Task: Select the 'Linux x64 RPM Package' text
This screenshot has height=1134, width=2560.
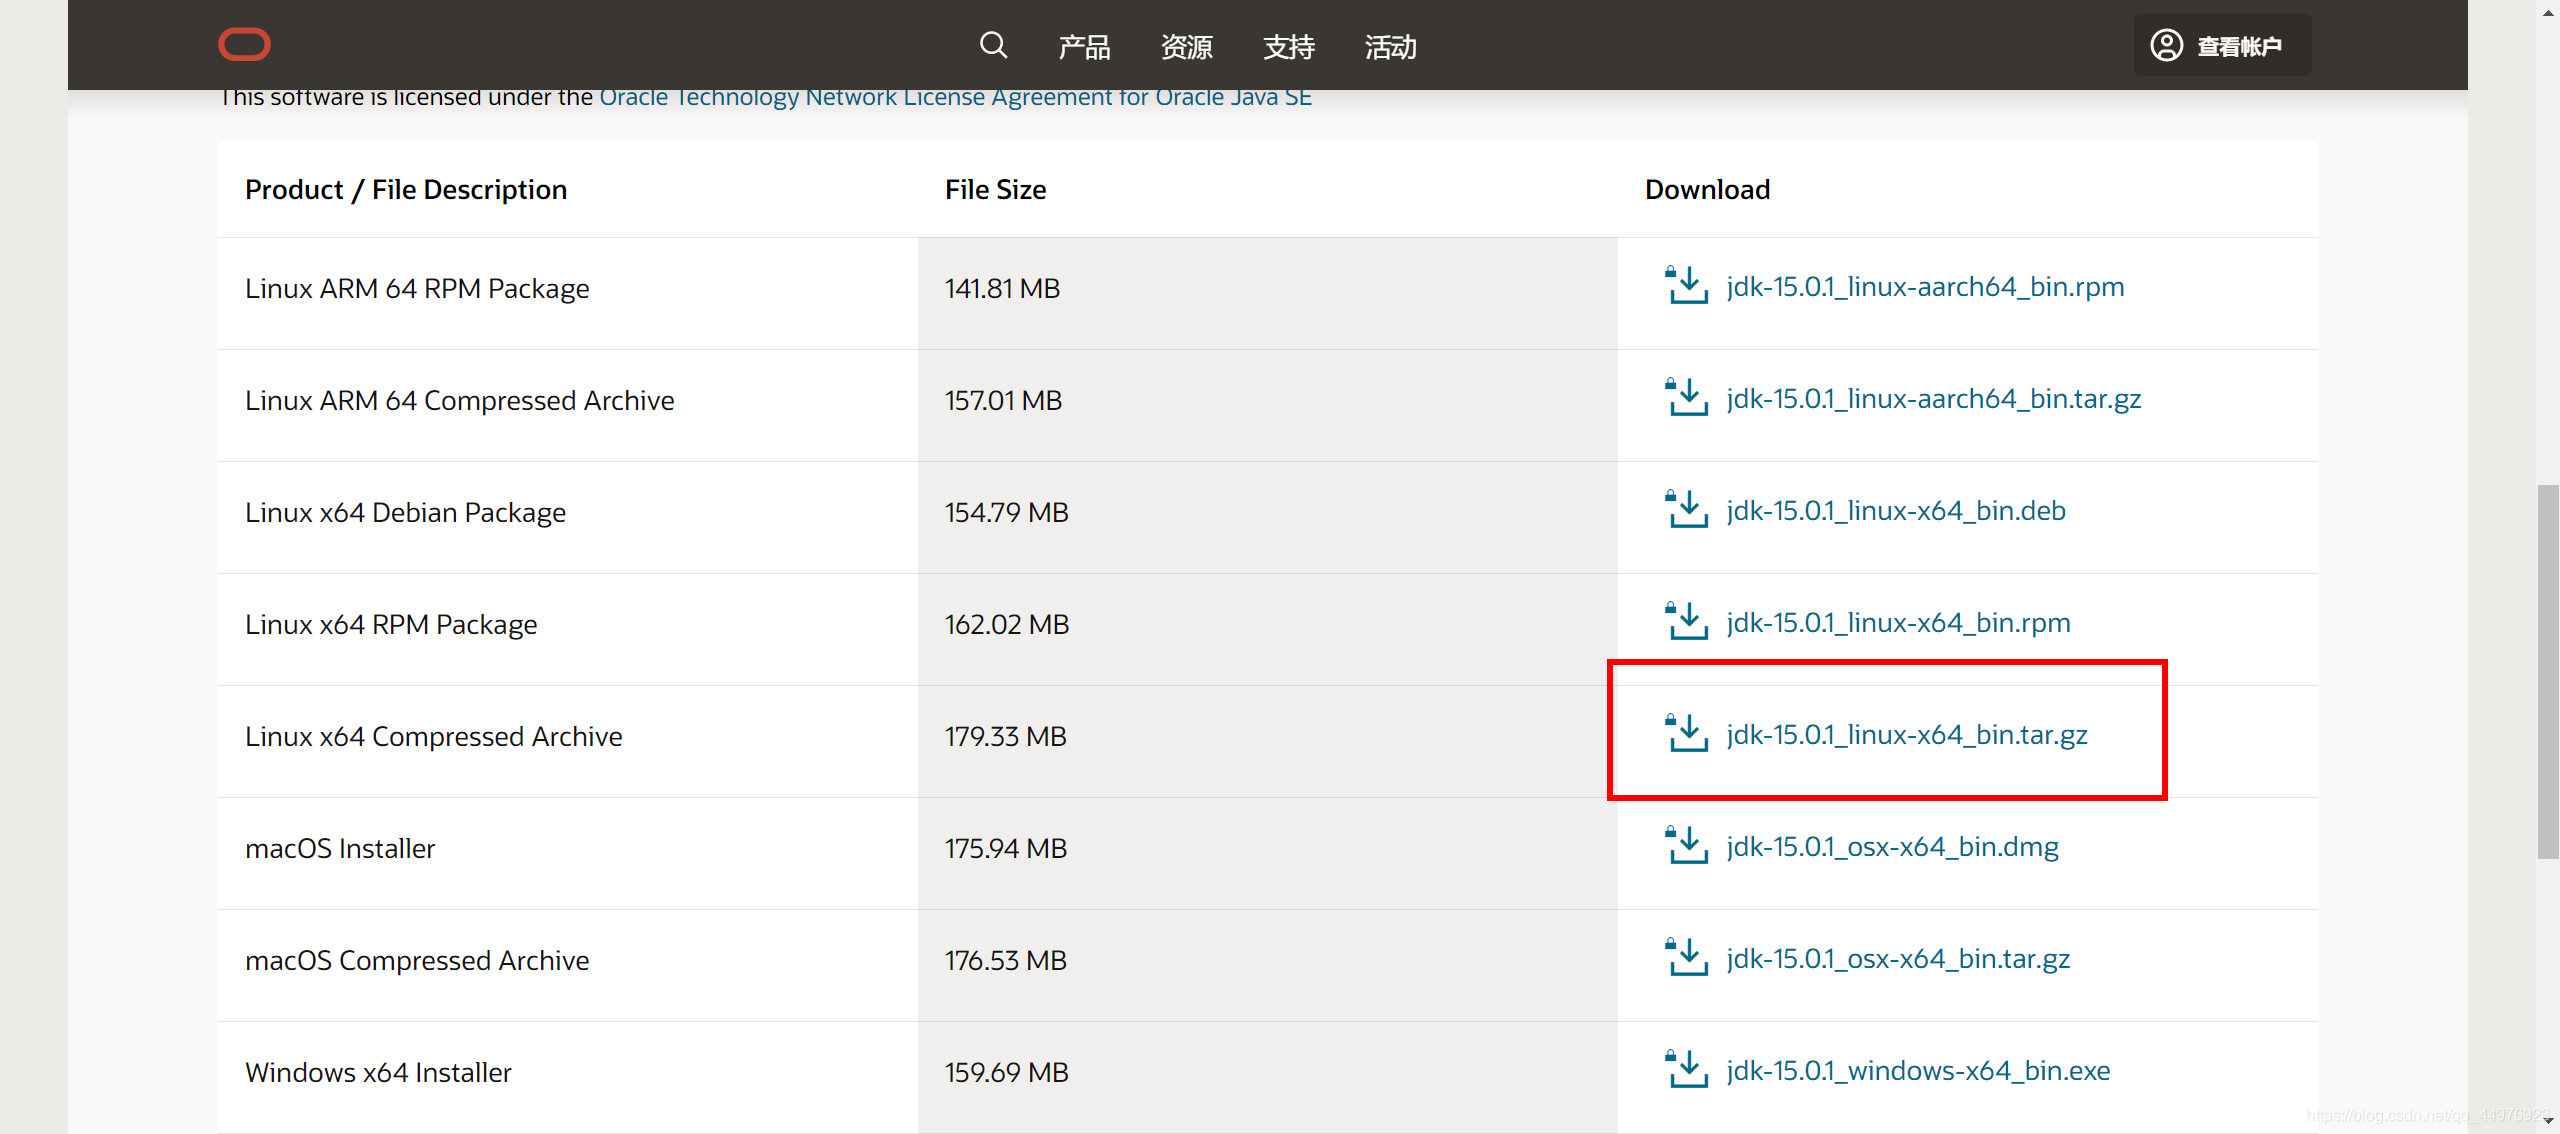Action: coord(391,625)
